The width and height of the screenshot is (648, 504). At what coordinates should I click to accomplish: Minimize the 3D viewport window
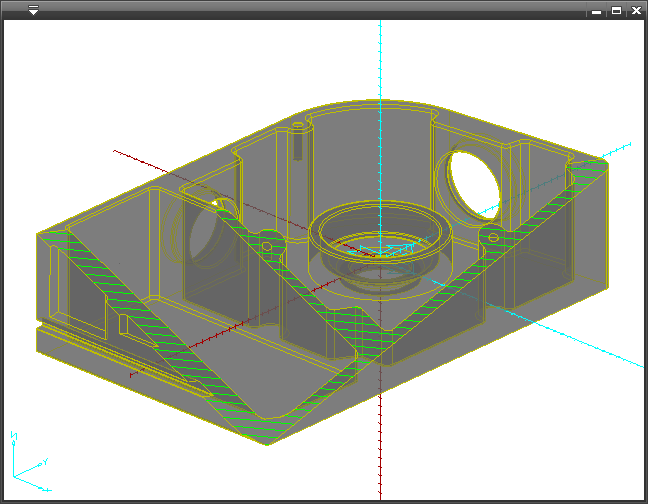596,11
